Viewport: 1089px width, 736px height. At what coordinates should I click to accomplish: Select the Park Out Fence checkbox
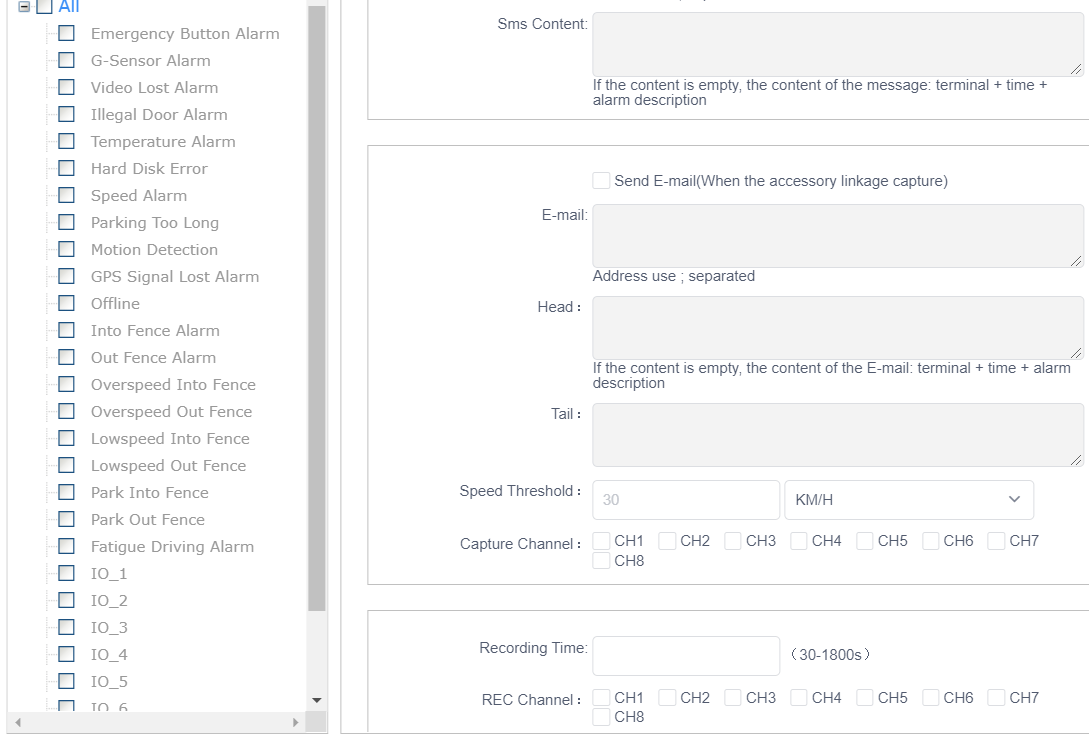tap(67, 519)
